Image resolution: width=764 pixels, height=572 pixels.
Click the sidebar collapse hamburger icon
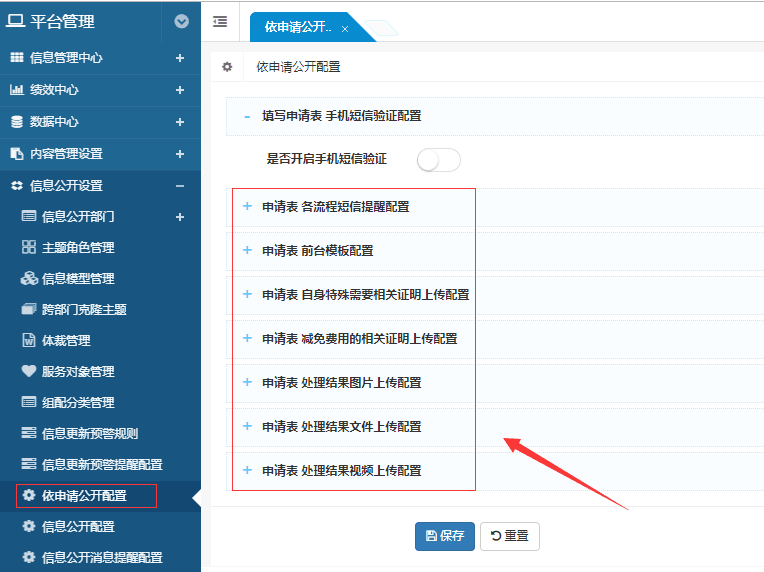pyautogui.click(x=220, y=21)
